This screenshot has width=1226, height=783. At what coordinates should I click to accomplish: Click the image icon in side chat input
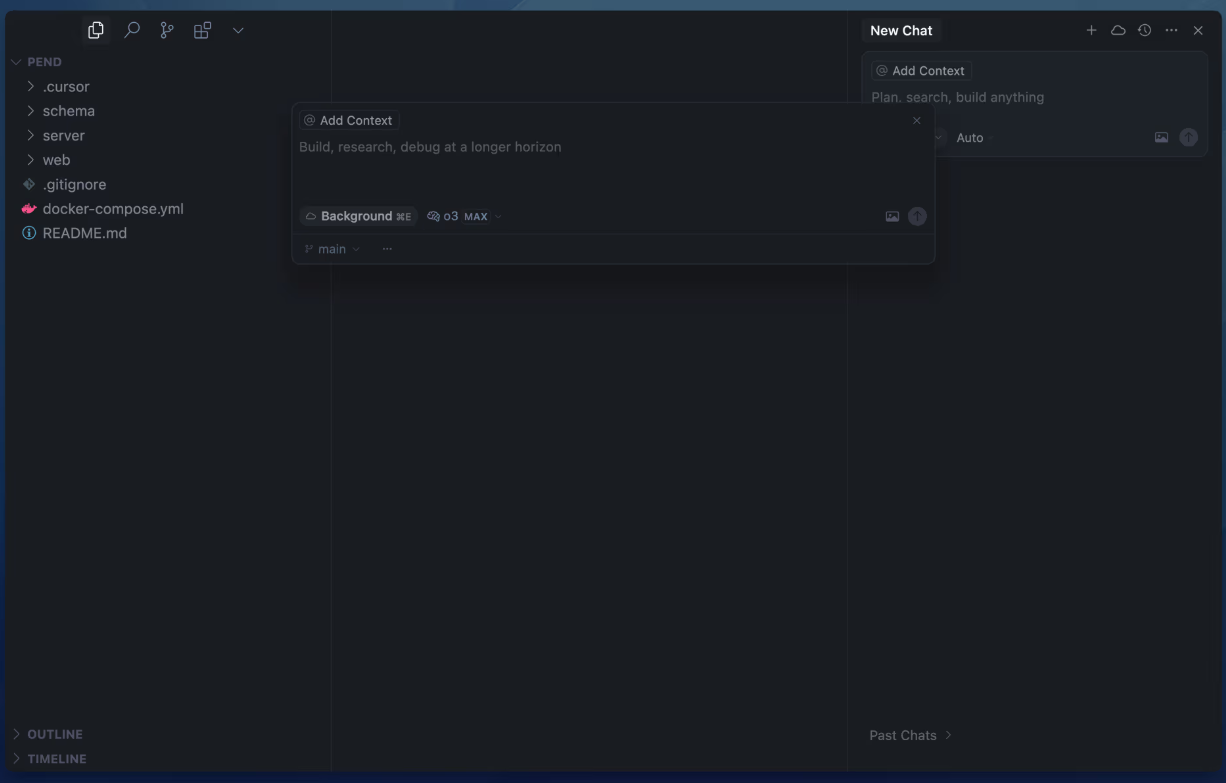click(x=1161, y=138)
